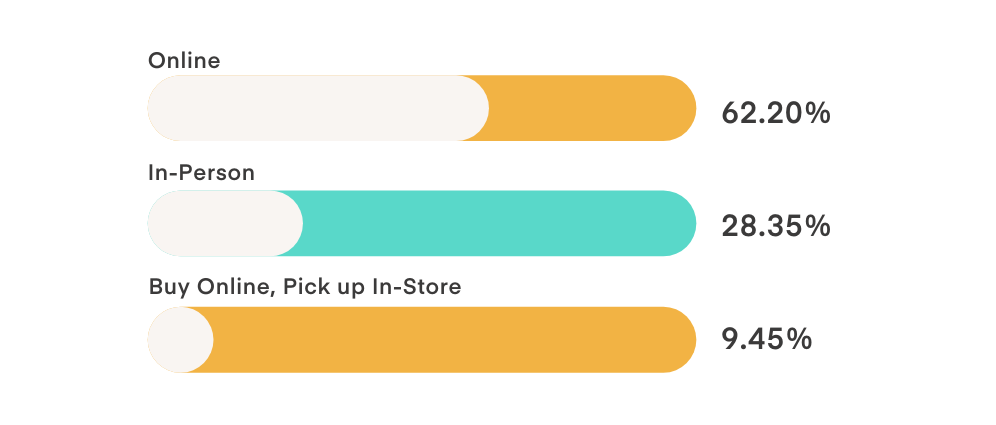
Task: Click the 9.45% percentage value
Action: (766, 340)
